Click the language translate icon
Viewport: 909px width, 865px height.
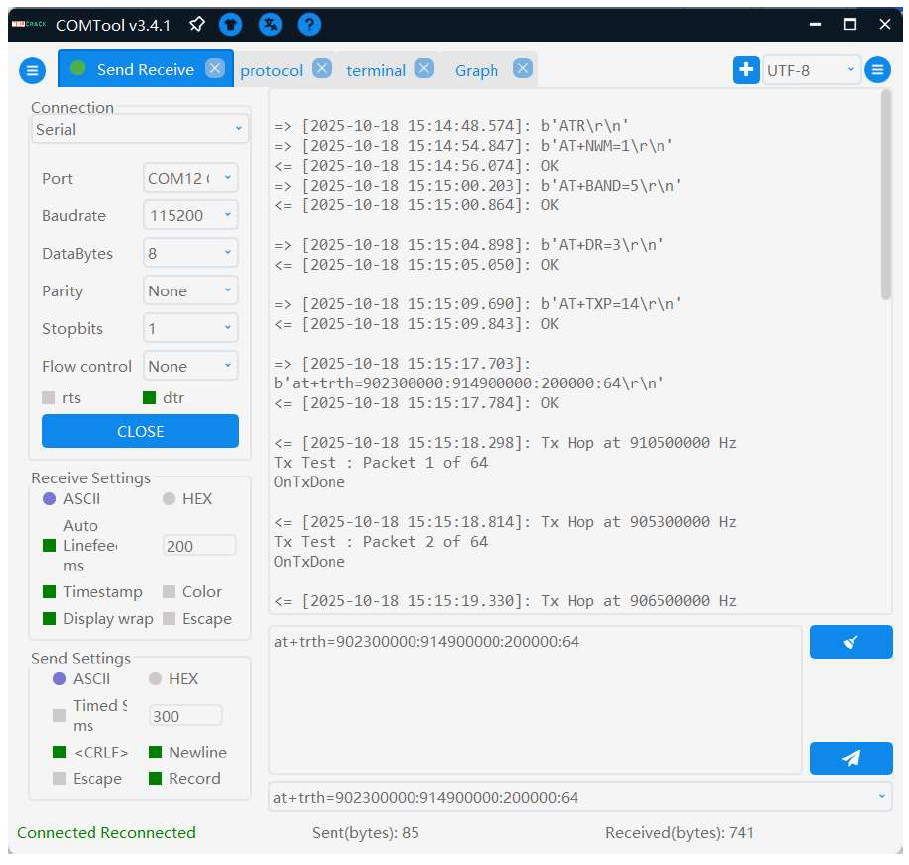(270, 24)
